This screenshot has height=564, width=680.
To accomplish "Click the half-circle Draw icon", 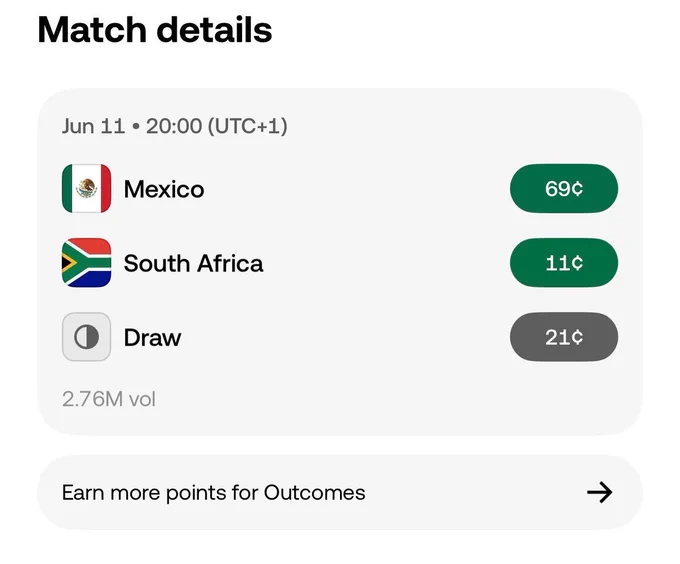I will [x=86, y=337].
